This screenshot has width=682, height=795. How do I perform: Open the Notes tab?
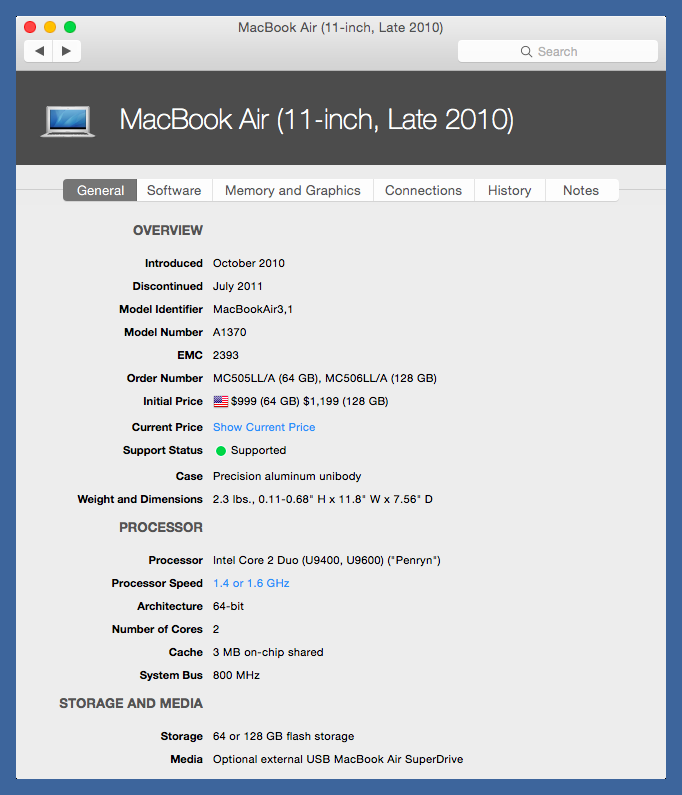(x=580, y=190)
